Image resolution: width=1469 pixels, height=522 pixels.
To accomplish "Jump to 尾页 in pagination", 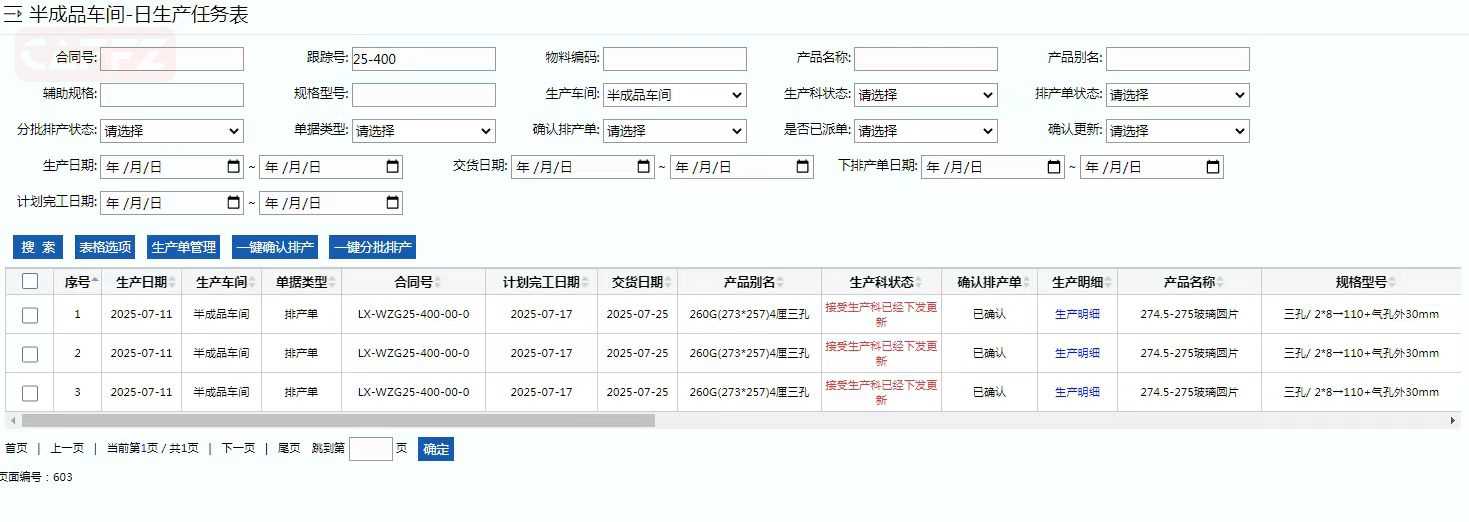I will pyautogui.click(x=288, y=449).
